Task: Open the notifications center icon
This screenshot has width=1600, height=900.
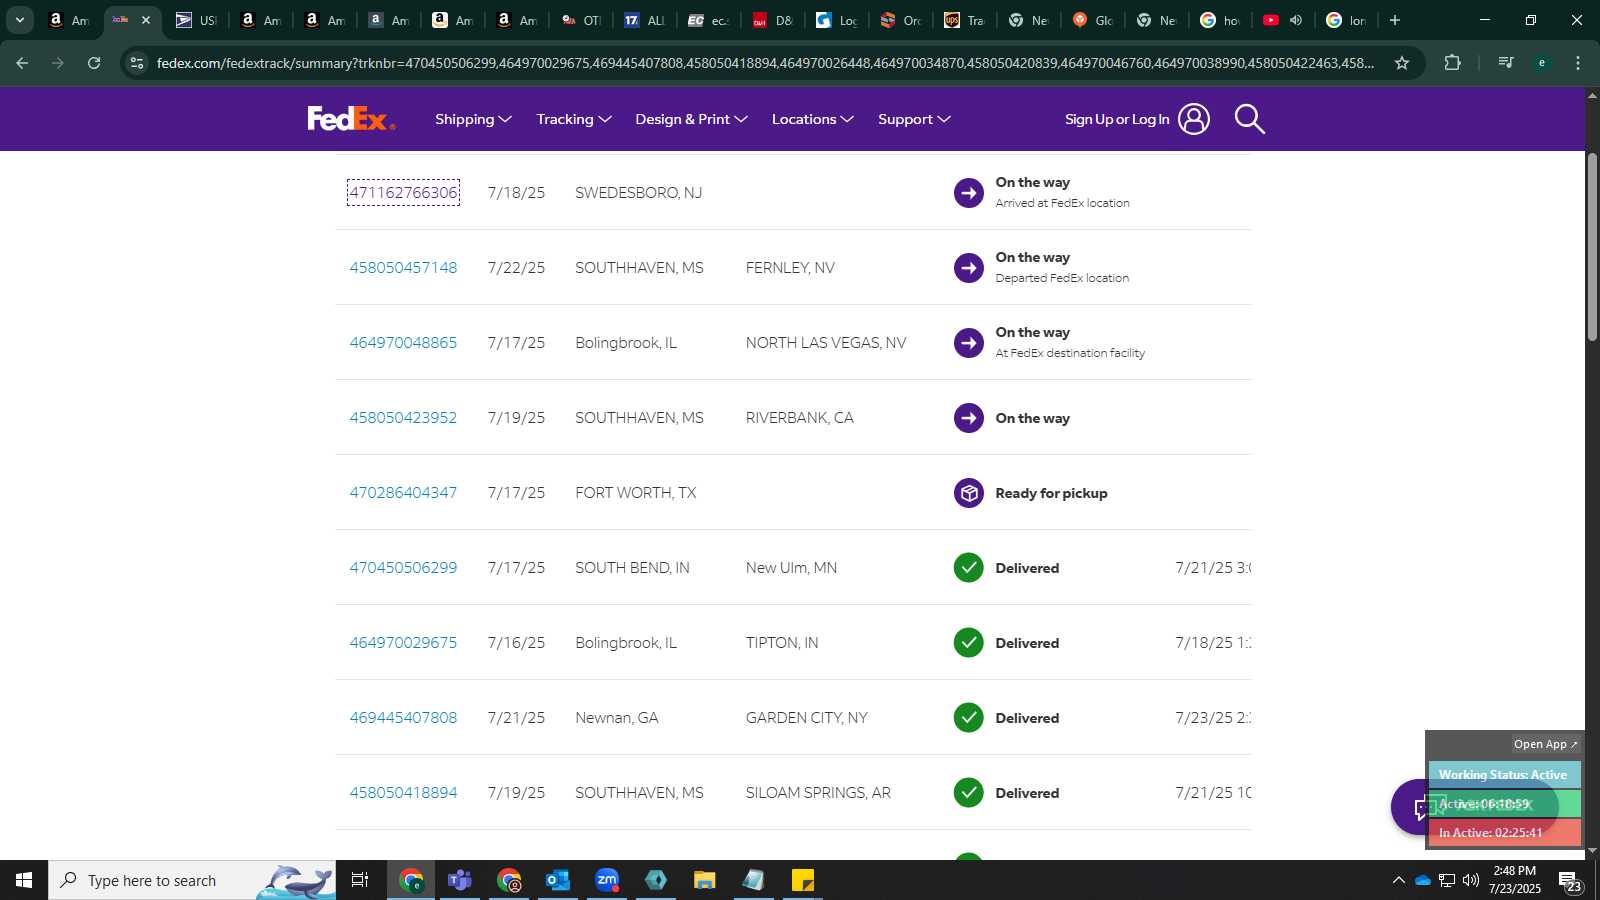Action: pyautogui.click(x=1569, y=881)
